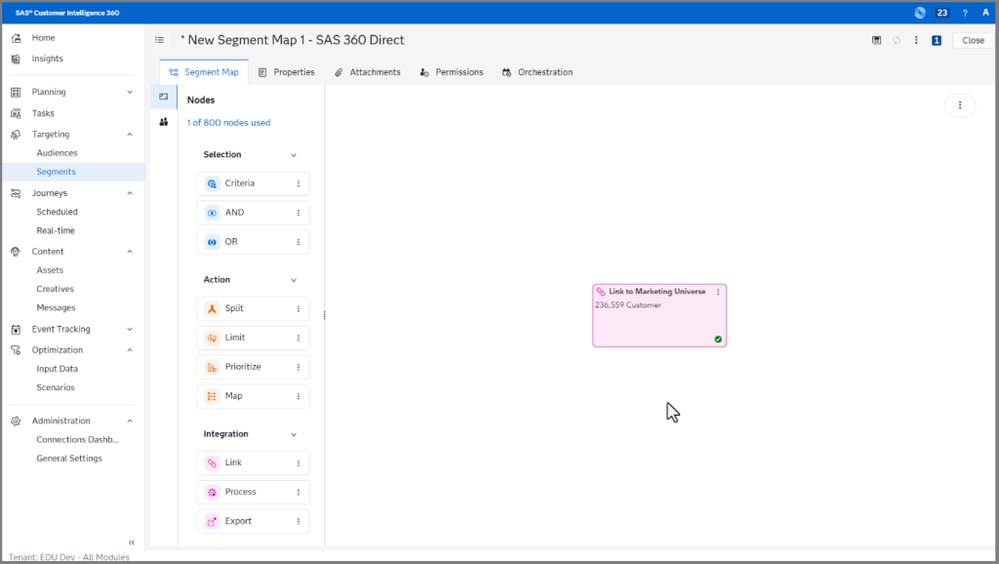This screenshot has width=999, height=564.
Task: Click the blue number 1 badge icon
Action: [937, 40]
